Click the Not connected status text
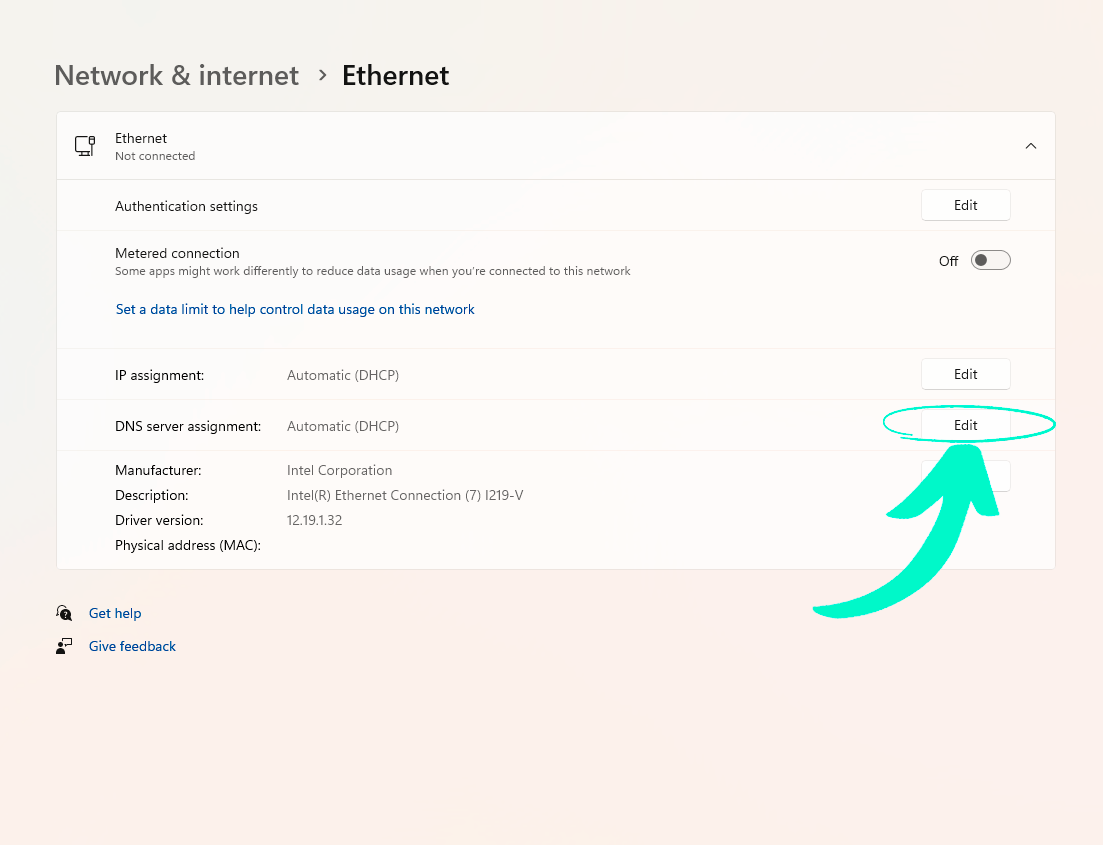Screen dimensions: 1103x845 pos(155,156)
